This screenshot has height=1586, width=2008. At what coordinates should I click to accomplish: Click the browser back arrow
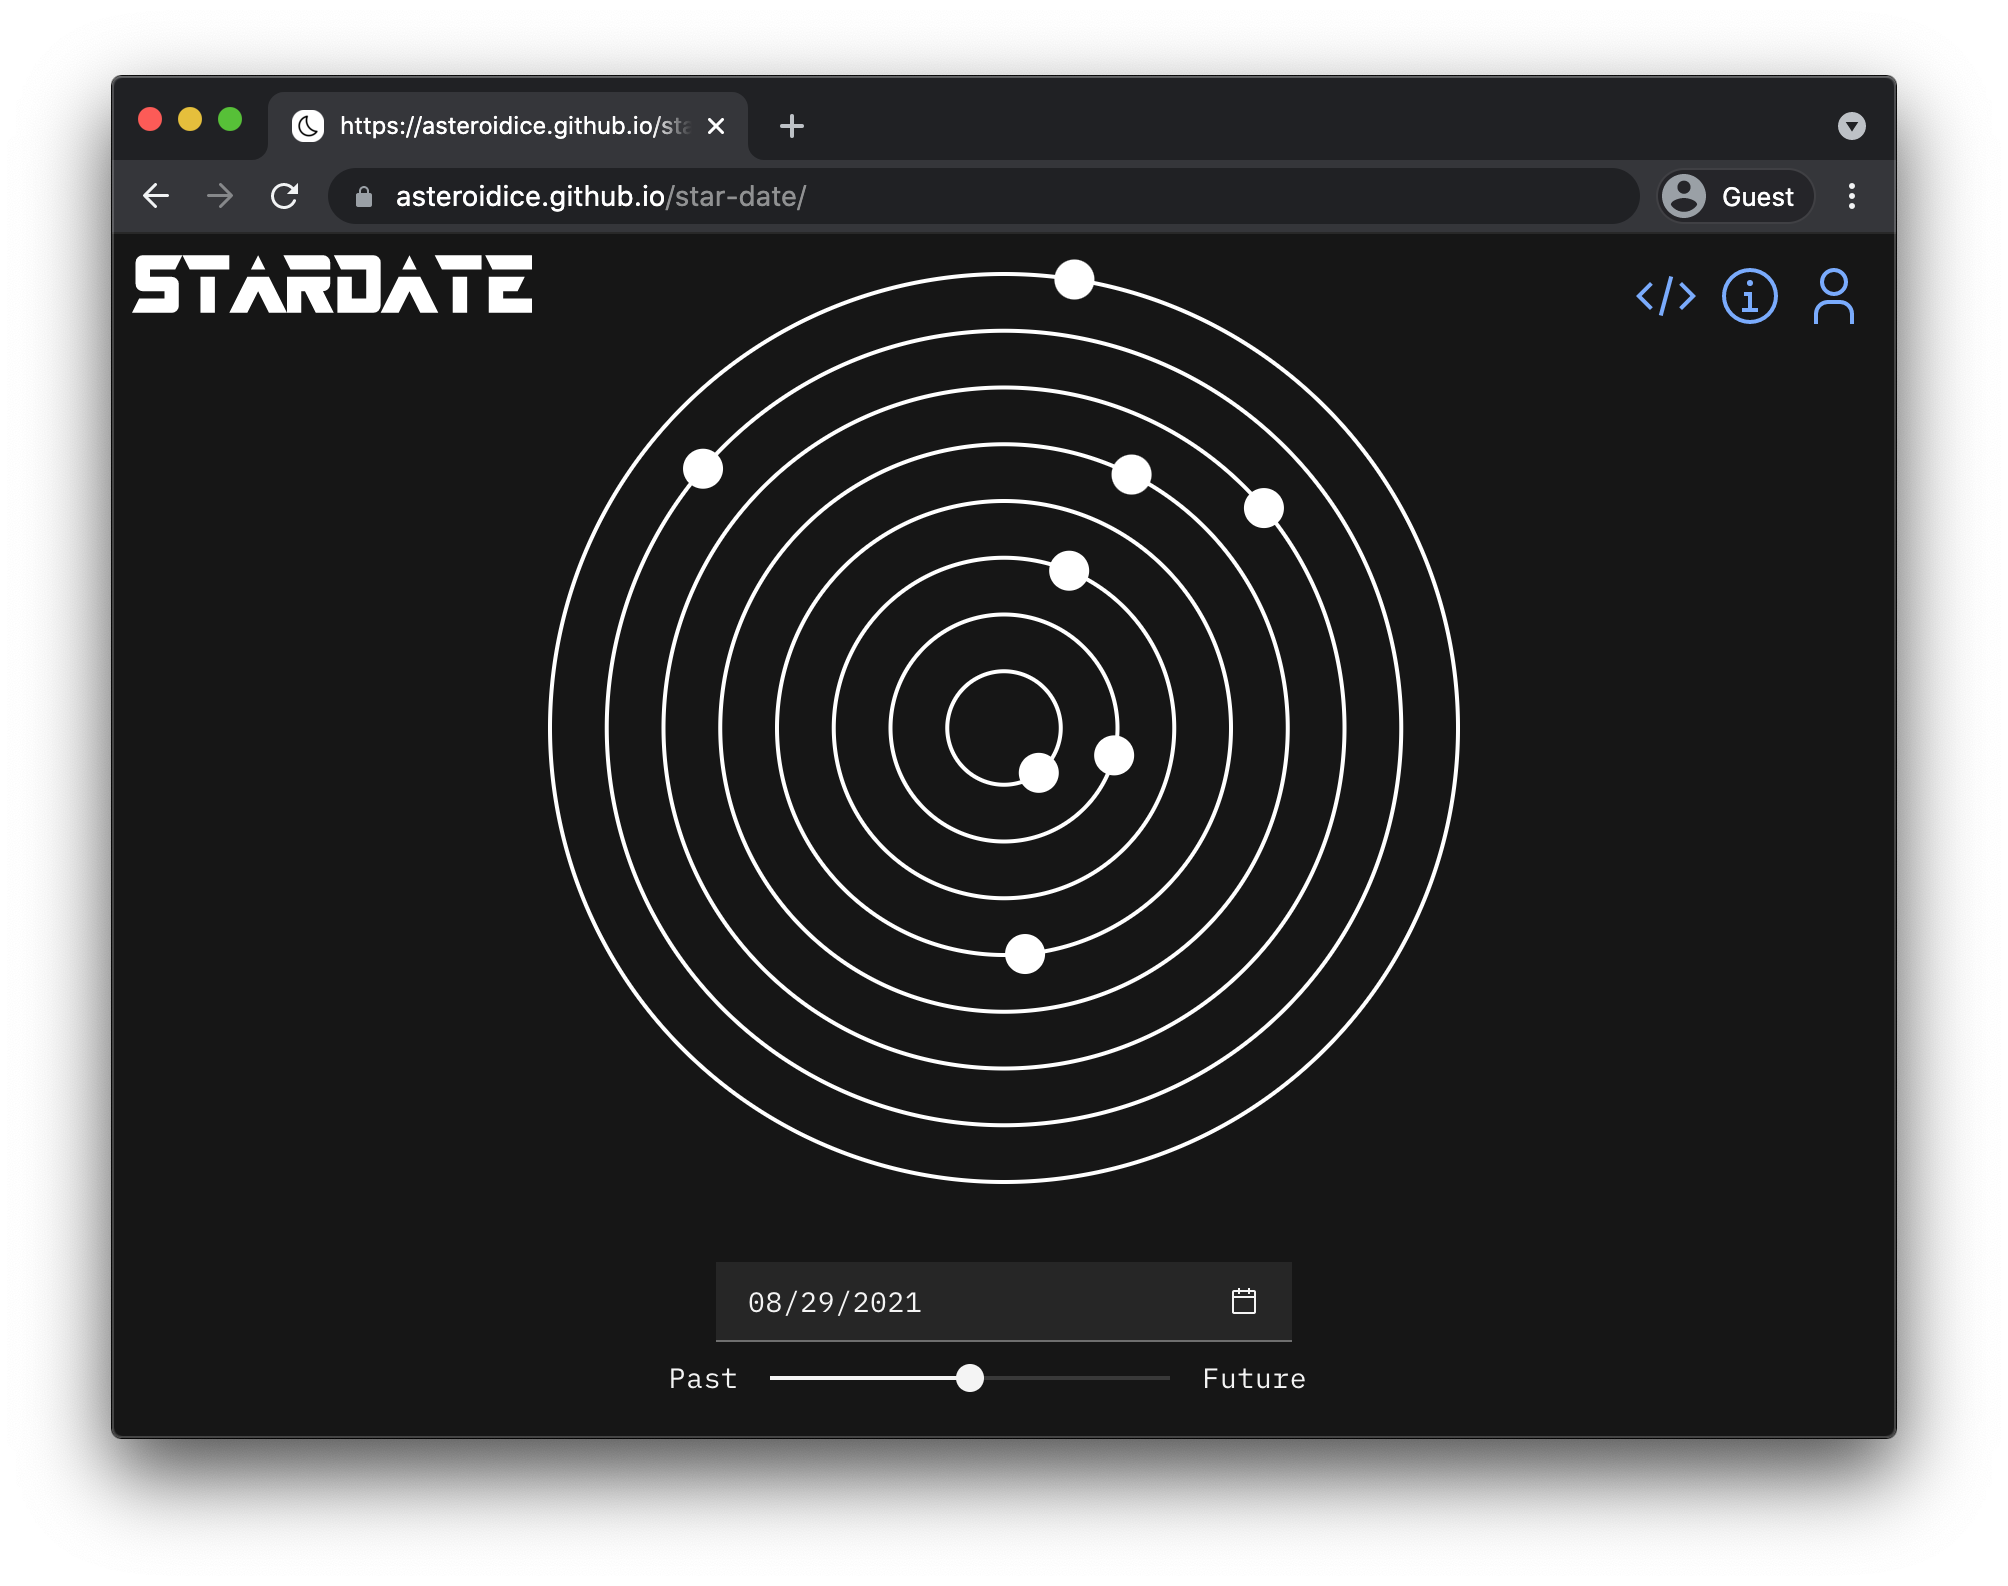point(156,196)
